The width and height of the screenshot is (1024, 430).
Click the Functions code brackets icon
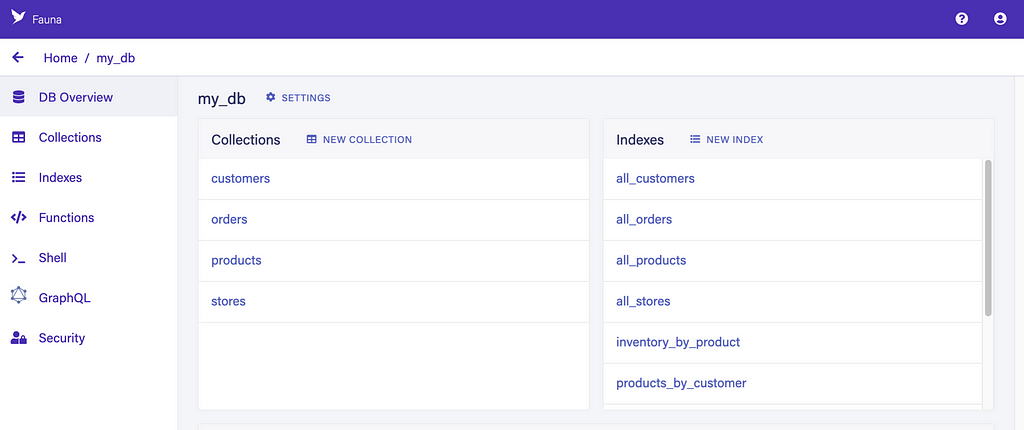tap(18, 218)
